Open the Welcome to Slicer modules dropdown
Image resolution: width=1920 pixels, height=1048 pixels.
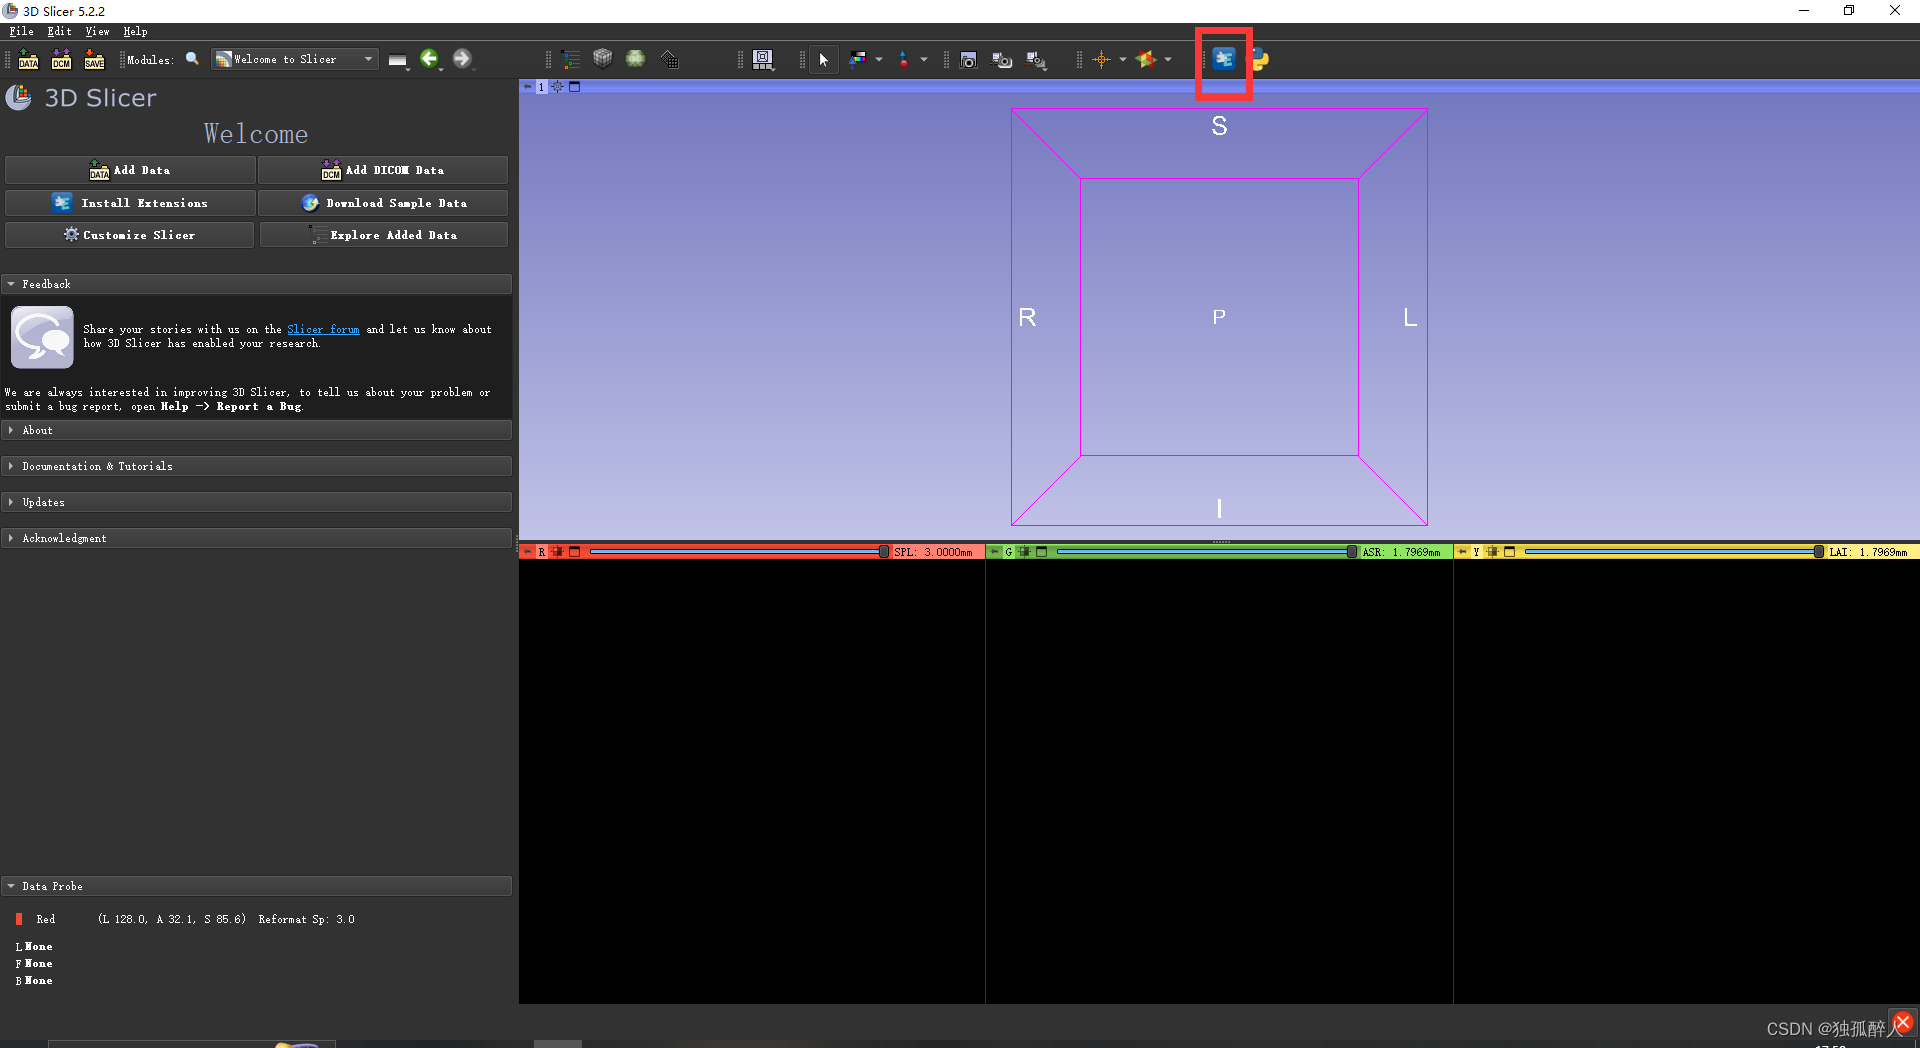pyautogui.click(x=294, y=58)
